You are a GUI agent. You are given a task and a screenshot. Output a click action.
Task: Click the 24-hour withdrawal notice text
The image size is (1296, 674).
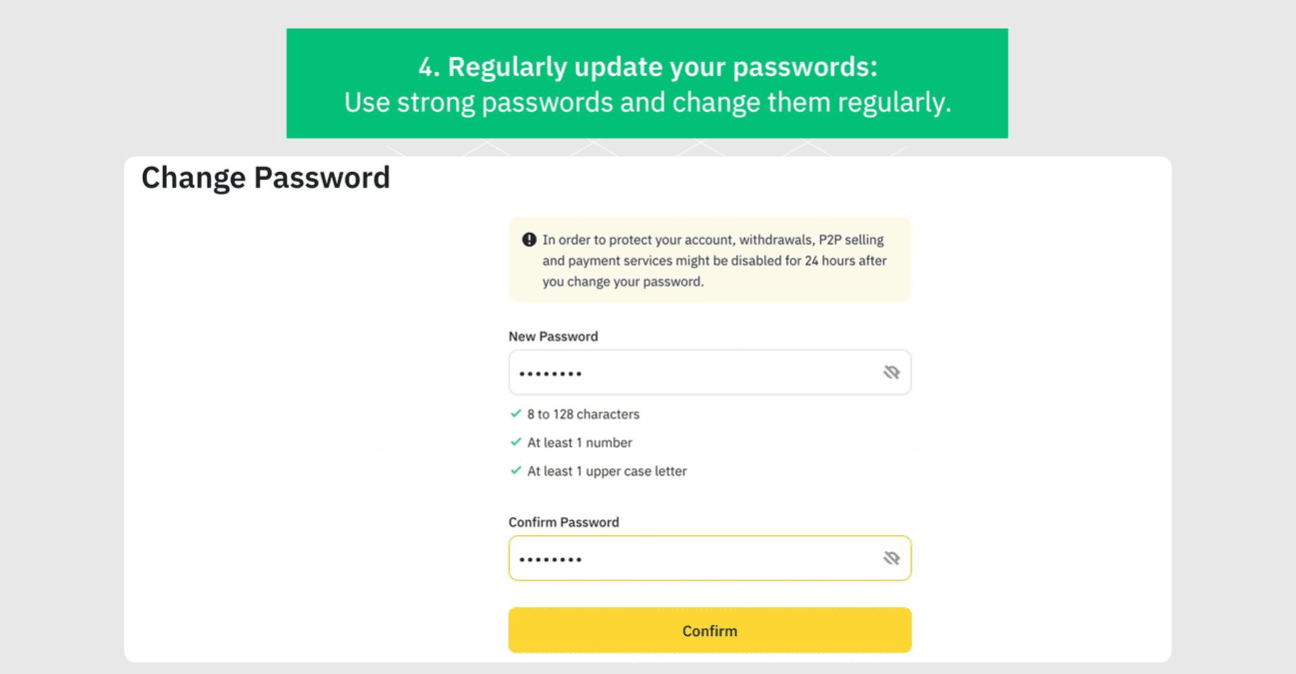714,261
